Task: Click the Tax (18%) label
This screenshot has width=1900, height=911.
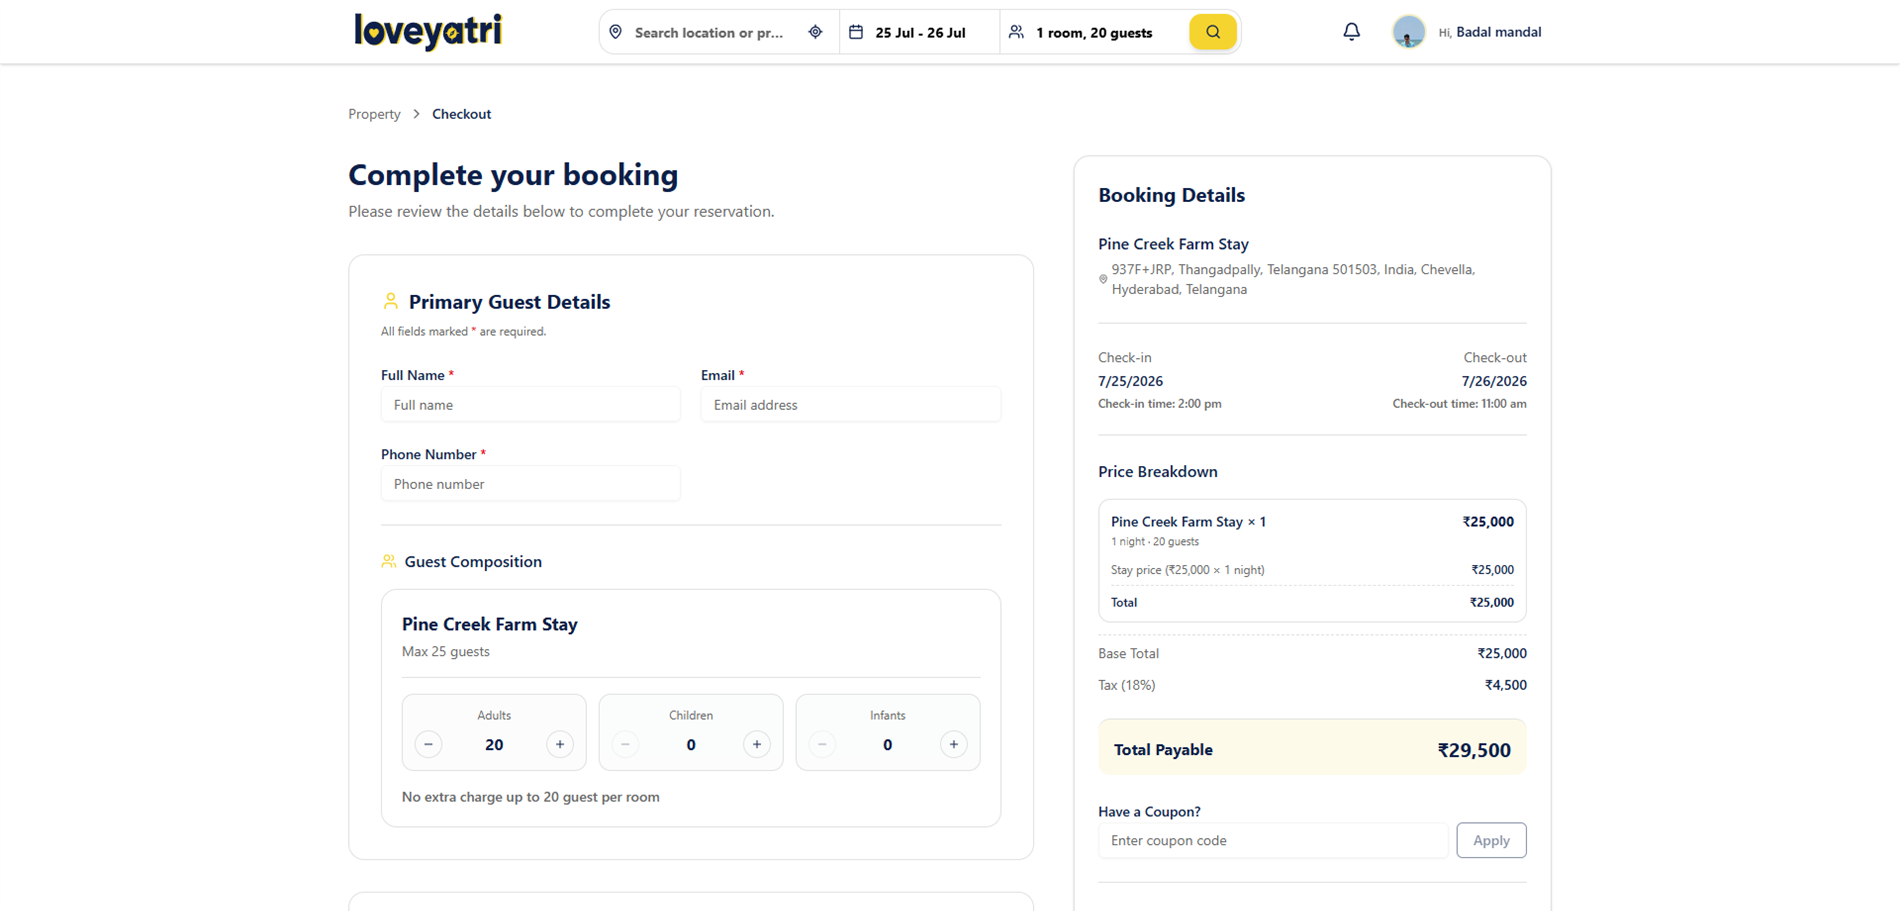Action: coord(1126,685)
